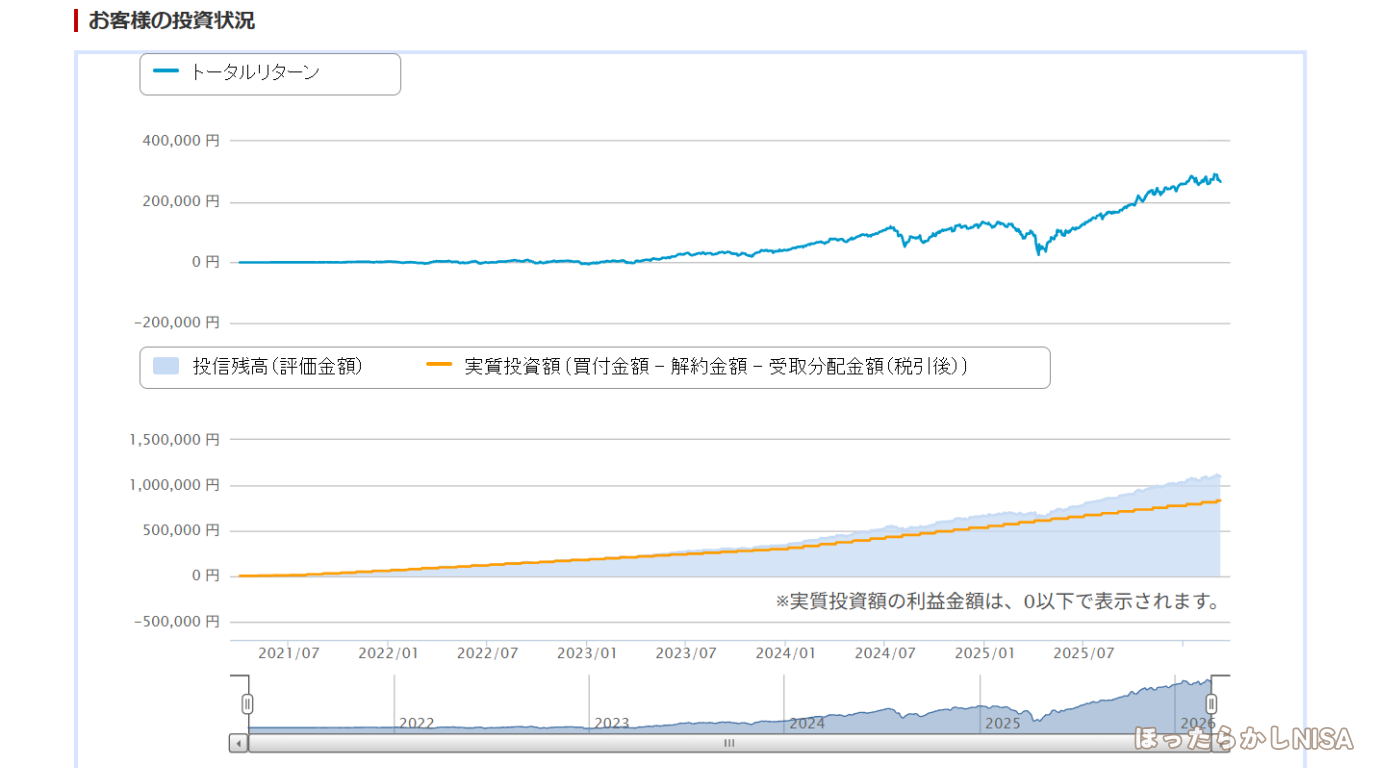The height and width of the screenshot is (768, 1376).
Task: Click the orange line icon in the lower legend
Action: (x=440, y=366)
